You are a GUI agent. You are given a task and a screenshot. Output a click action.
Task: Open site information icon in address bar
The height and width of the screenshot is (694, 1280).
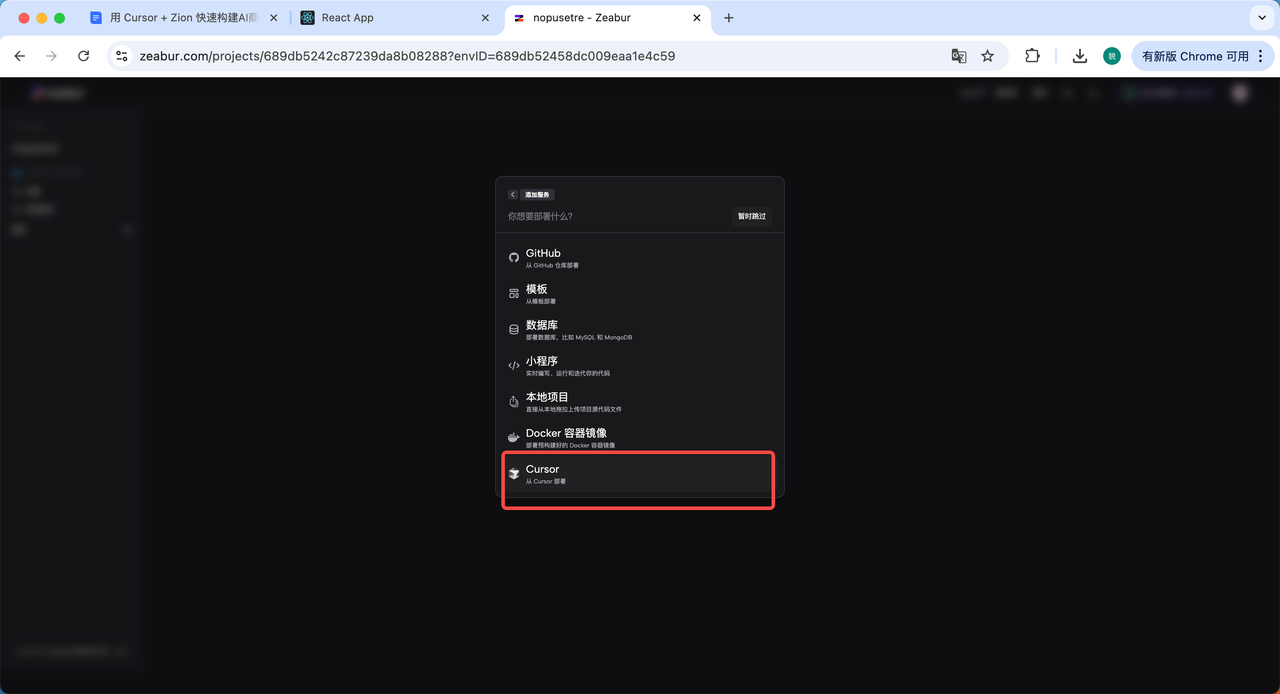click(x=122, y=56)
